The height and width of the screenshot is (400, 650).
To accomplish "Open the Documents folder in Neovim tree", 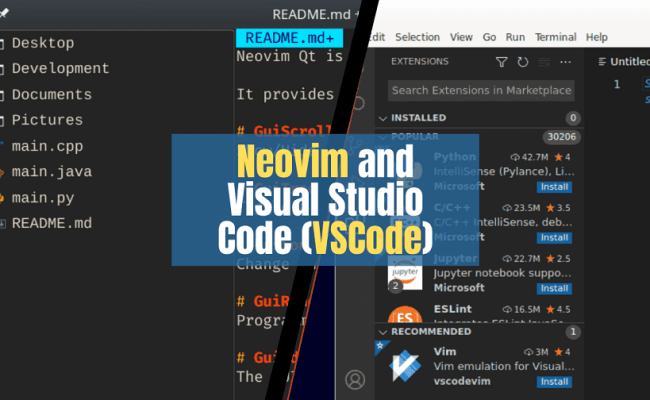I will tap(51, 95).
